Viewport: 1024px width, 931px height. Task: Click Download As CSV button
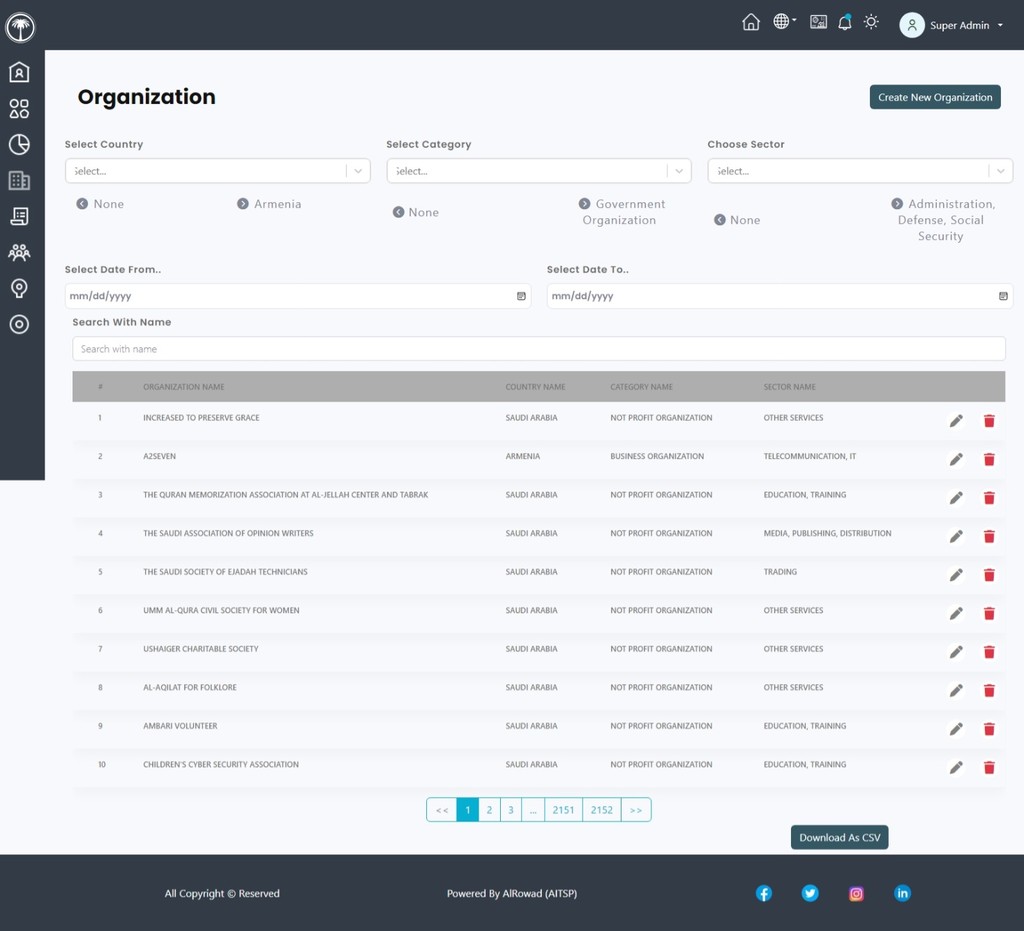coord(839,838)
